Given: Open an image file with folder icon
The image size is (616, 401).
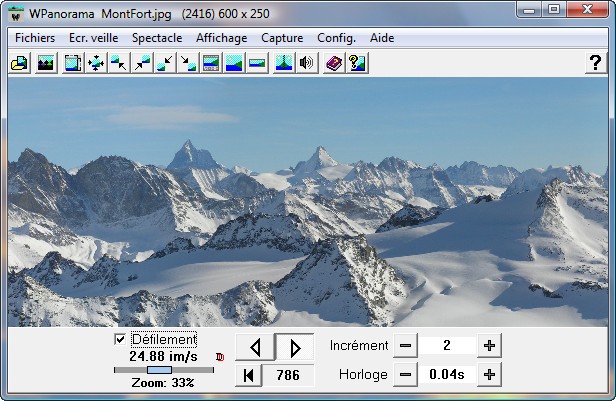Looking at the screenshot, I should pyautogui.click(x=20, y=63).
